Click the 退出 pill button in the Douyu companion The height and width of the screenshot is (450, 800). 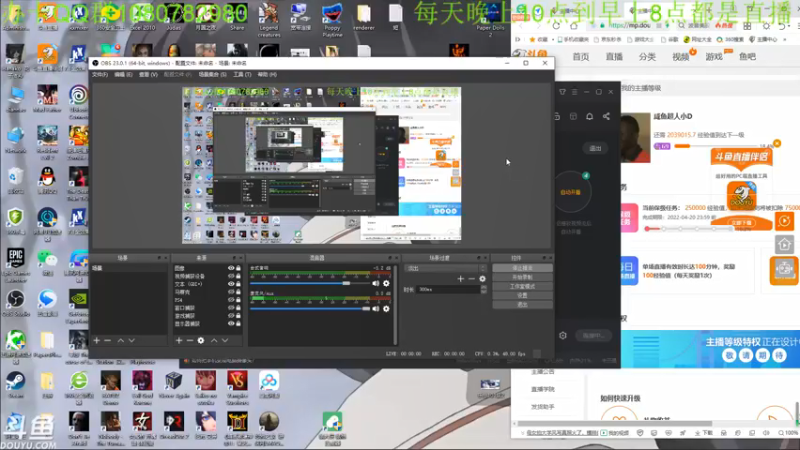coord(595,148)
